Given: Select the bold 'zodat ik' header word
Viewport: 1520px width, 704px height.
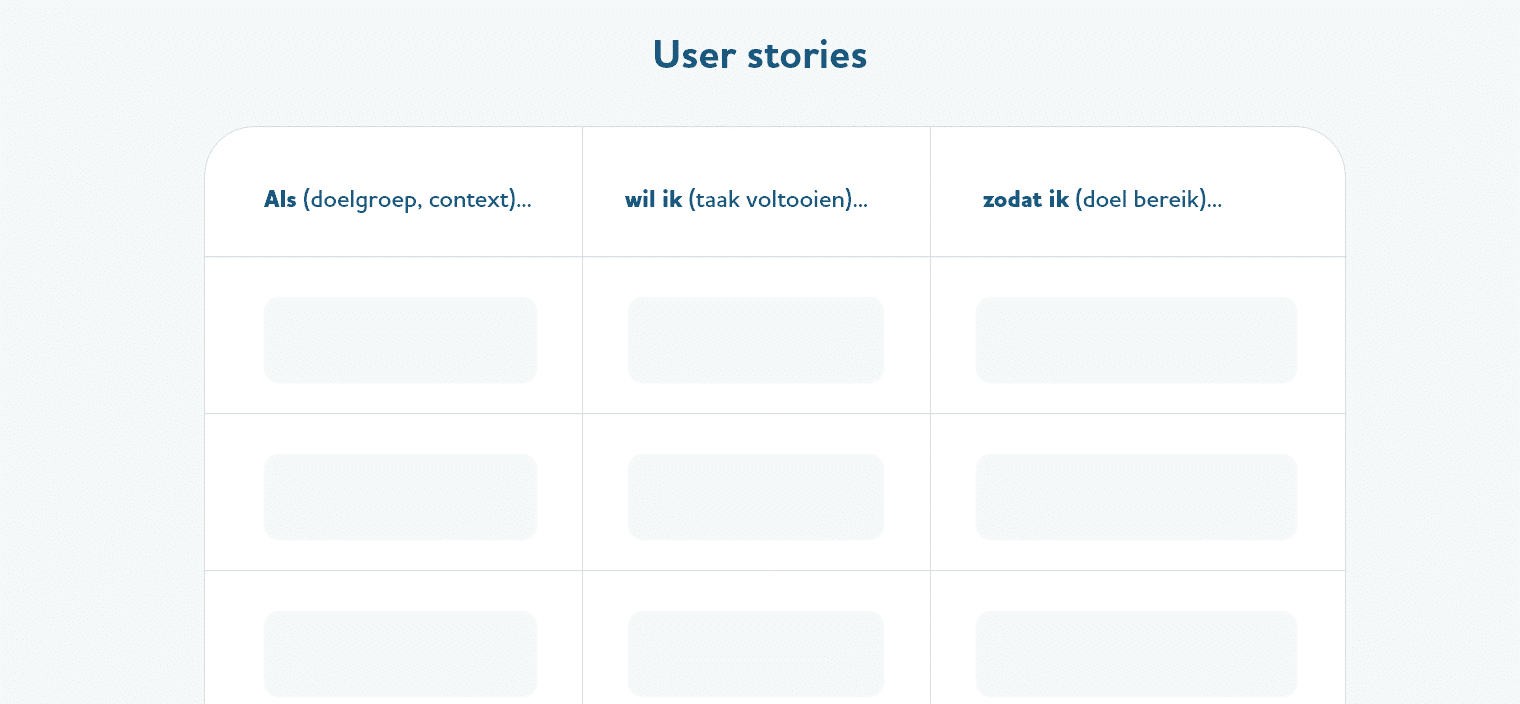Looking at the screenshot, I should (1026, 200).
